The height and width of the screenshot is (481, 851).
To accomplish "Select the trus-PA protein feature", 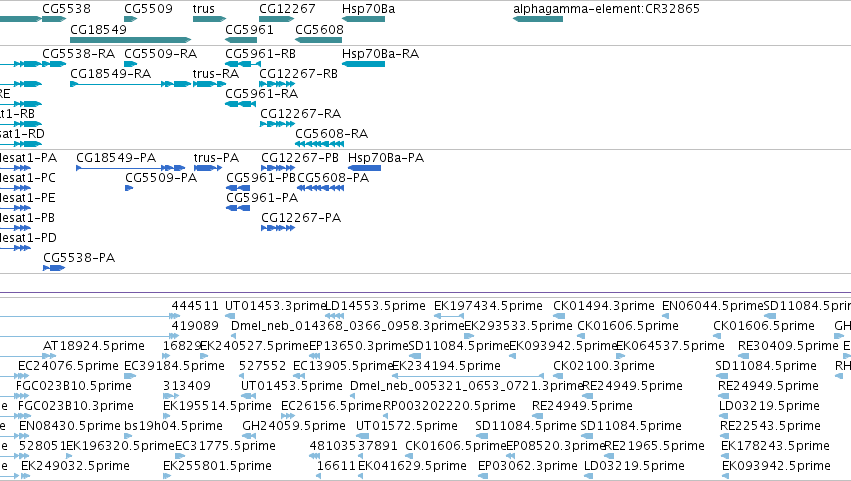I will (x=208, y=168).
